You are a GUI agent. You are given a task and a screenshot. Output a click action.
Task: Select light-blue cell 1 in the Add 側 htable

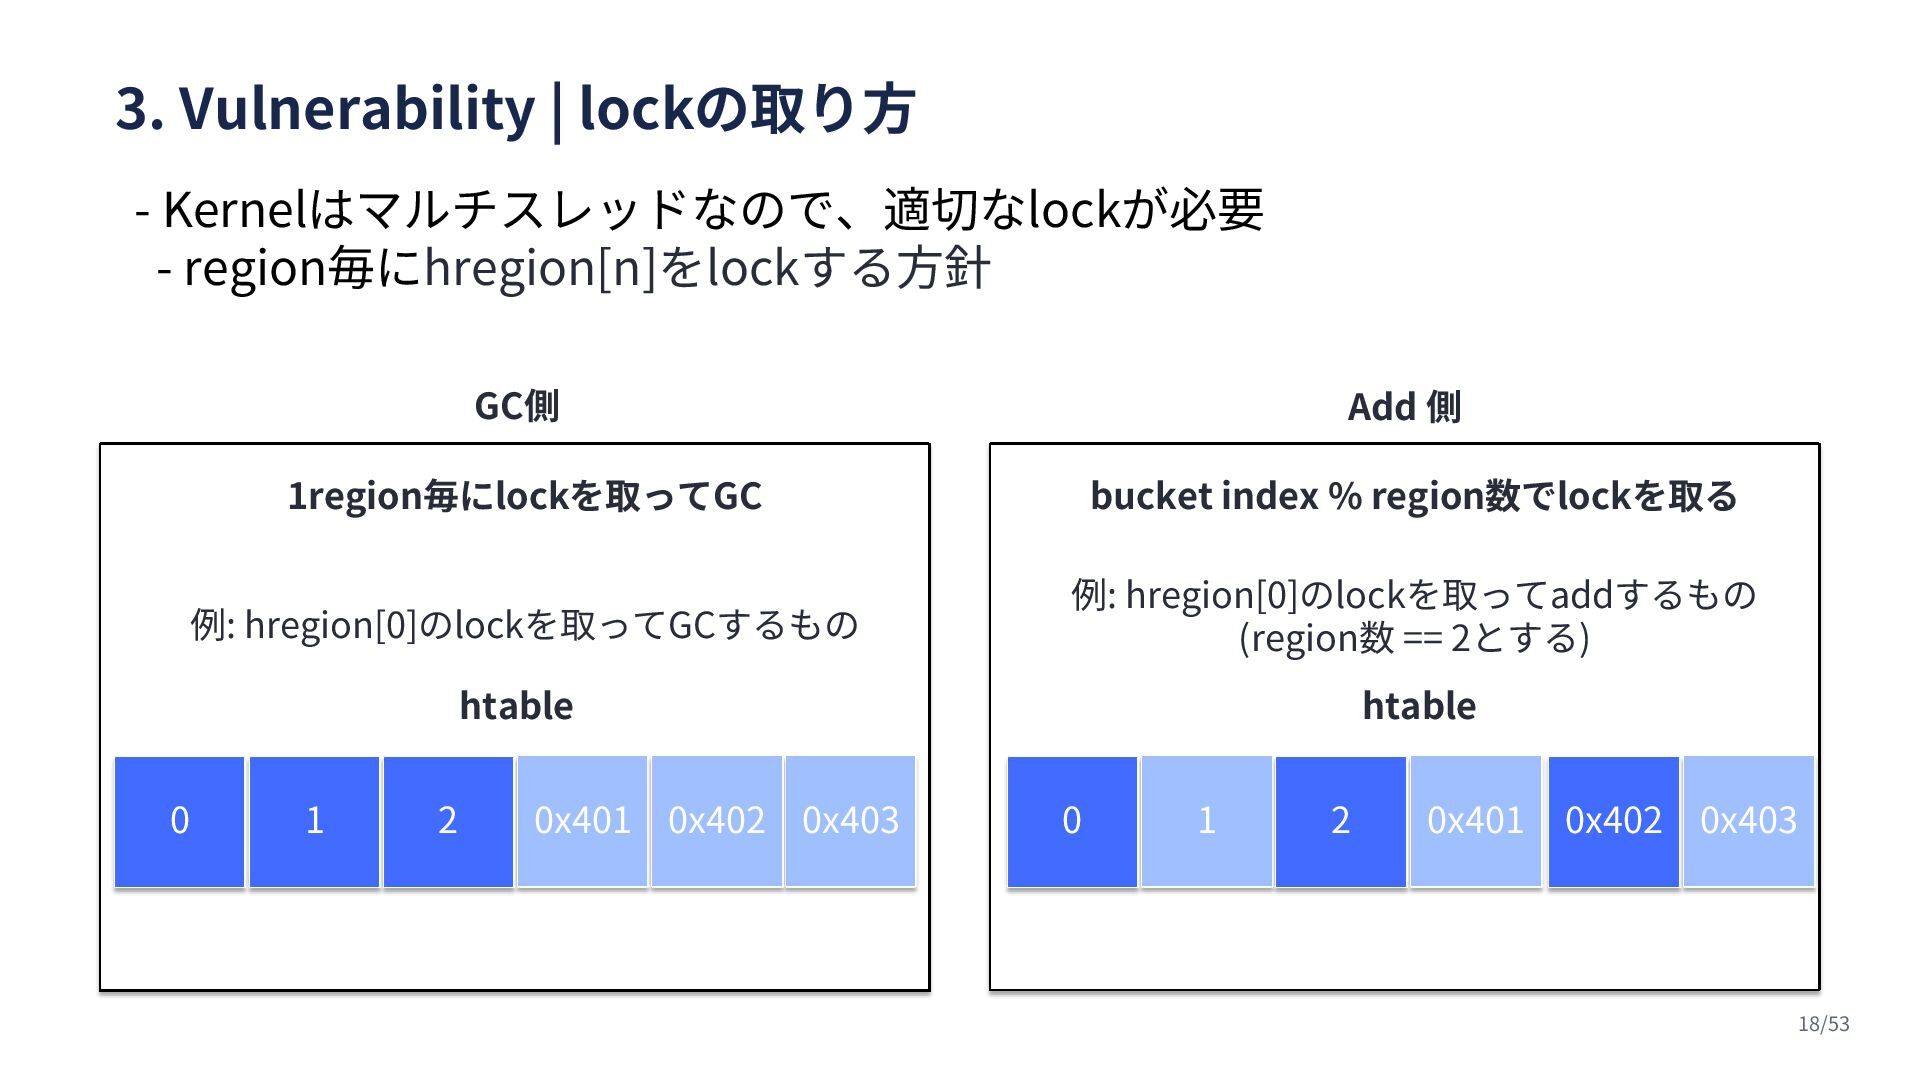point(1206,821)
